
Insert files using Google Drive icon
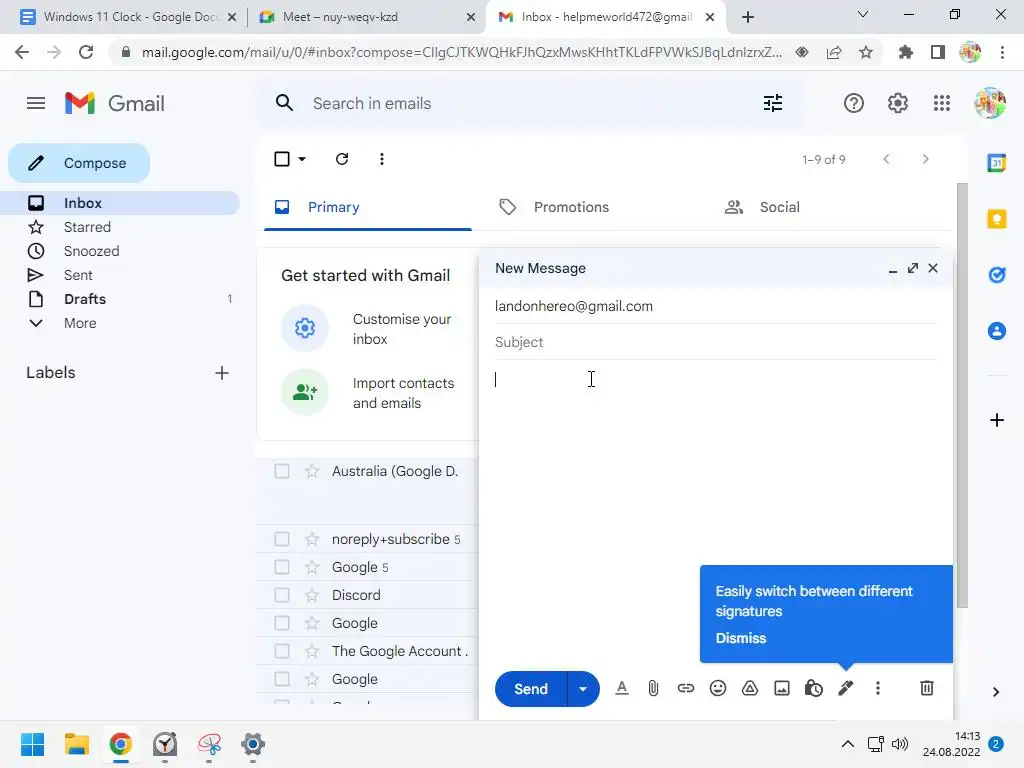750,688
